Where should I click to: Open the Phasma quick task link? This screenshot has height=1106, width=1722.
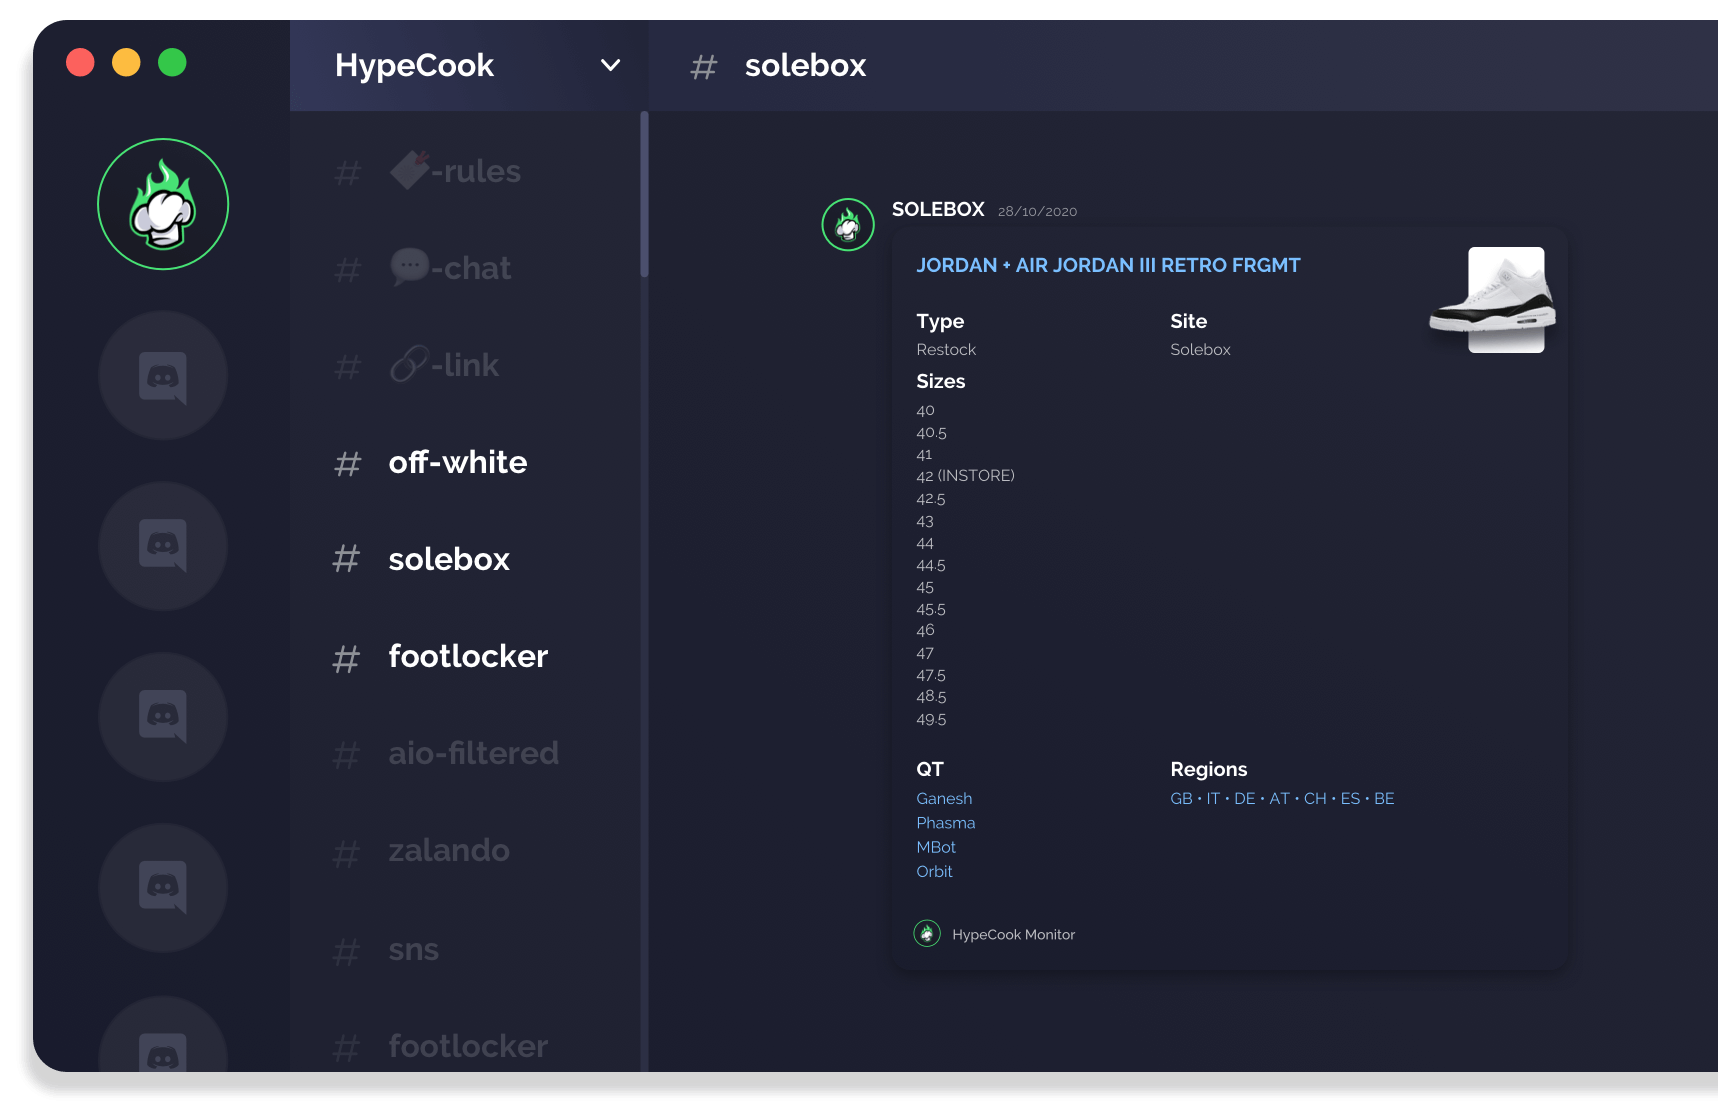(945, 823)
